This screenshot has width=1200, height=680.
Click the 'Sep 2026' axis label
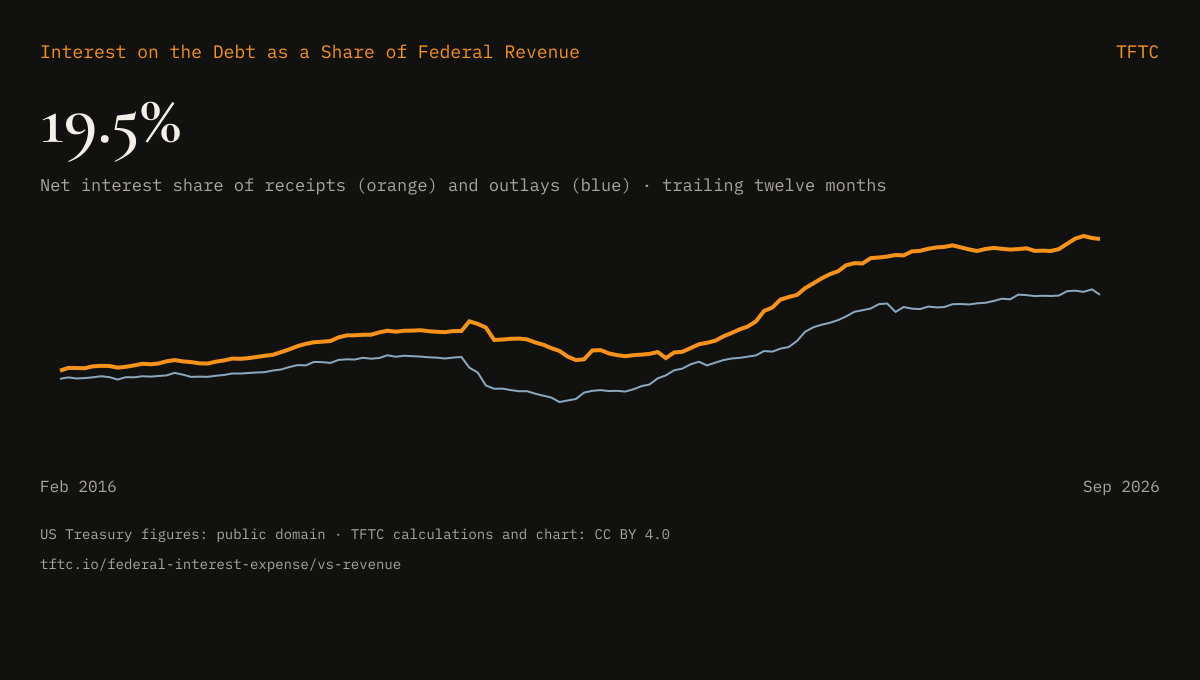click(x=1121, y=487)
